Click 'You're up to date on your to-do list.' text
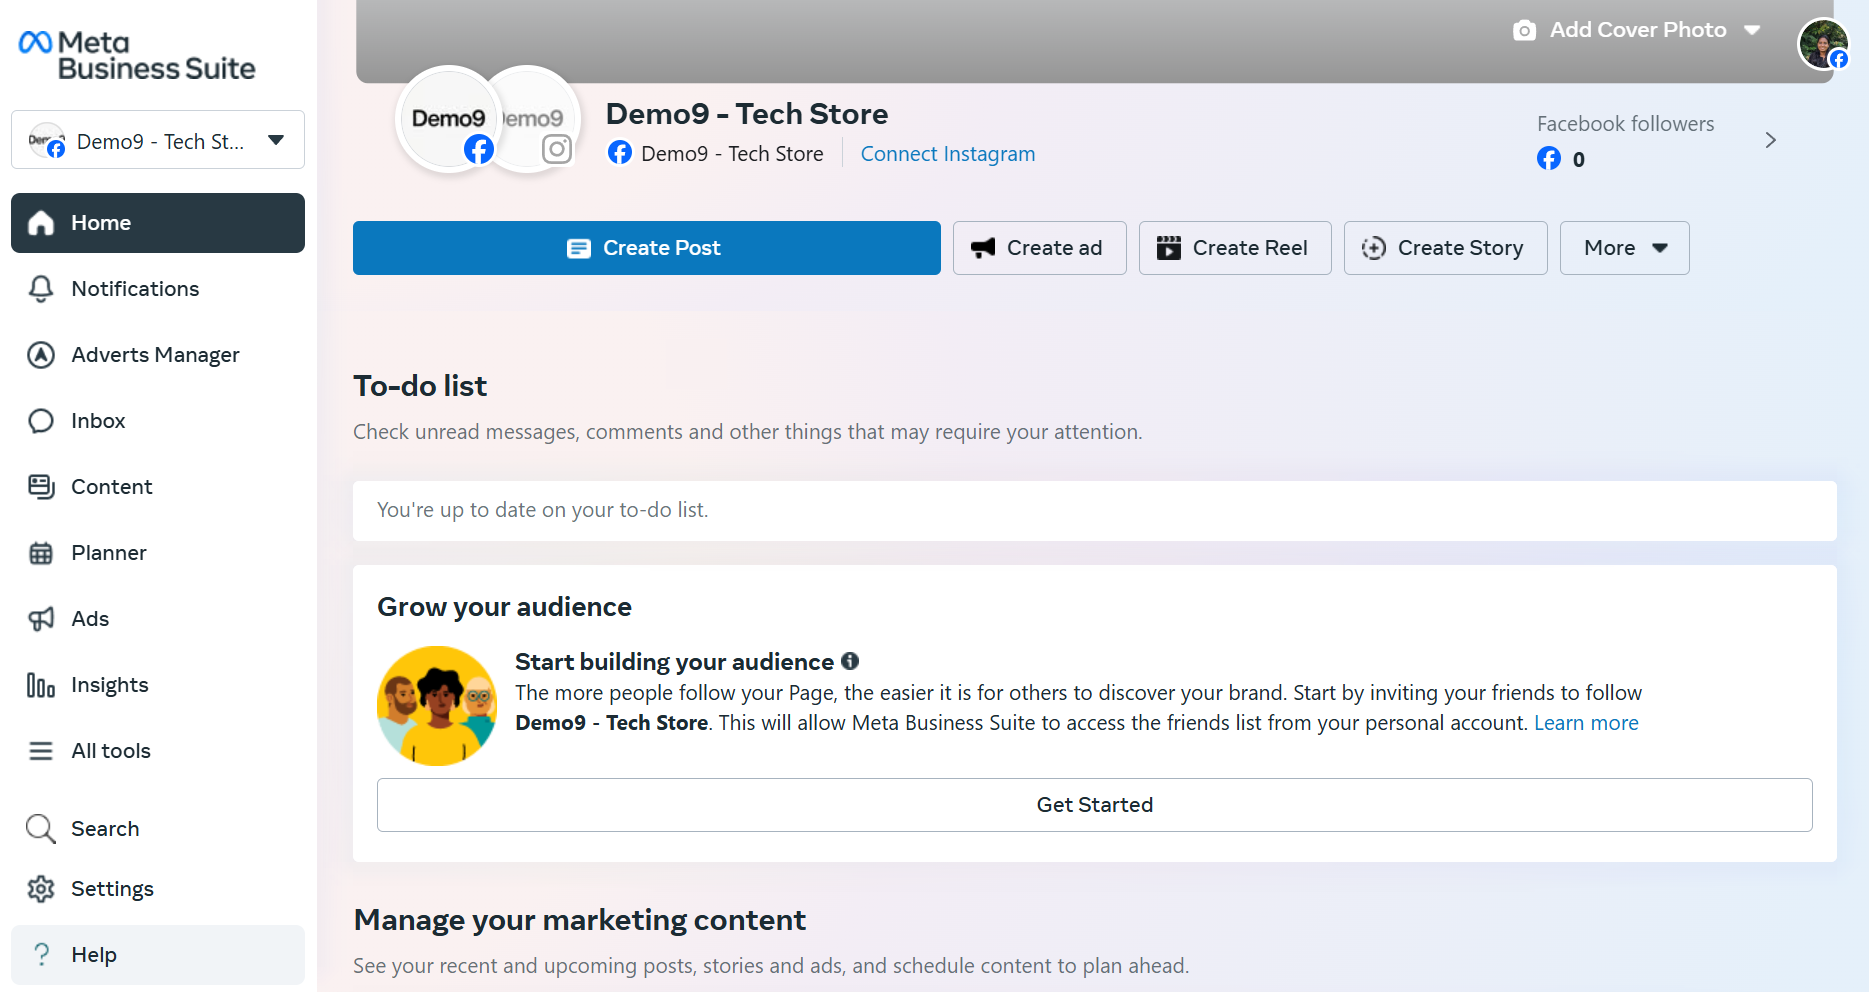 543,510
